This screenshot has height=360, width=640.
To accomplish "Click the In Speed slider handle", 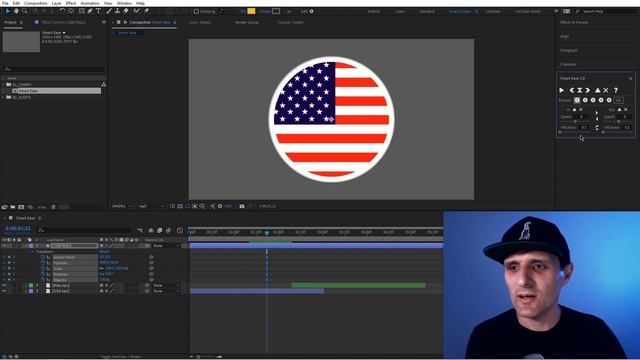I will point(575,122).
